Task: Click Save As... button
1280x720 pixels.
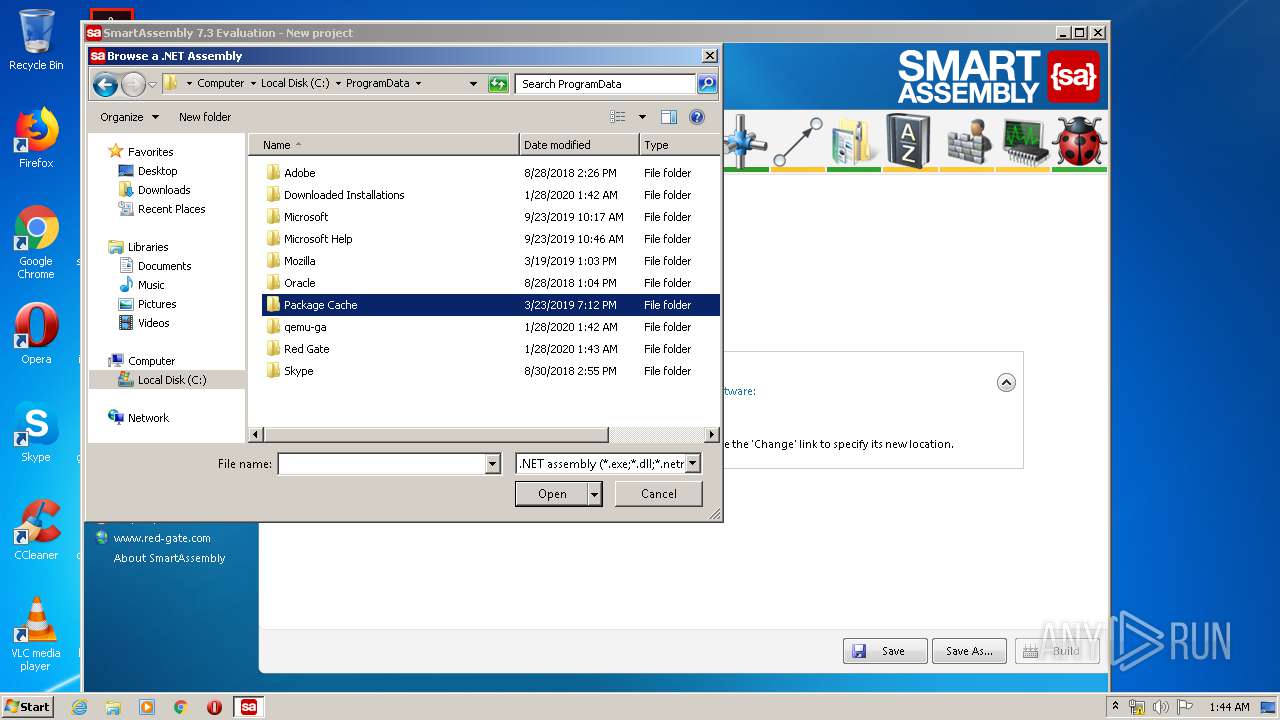Action: pyautogui.click(x=970, y=651)
